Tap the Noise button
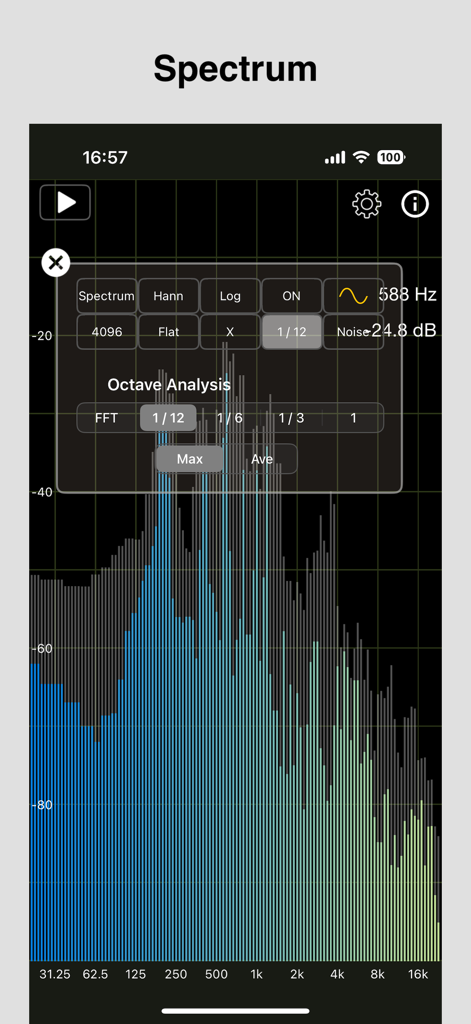Screen dimensions: 471x1024 tap(353, 332)
